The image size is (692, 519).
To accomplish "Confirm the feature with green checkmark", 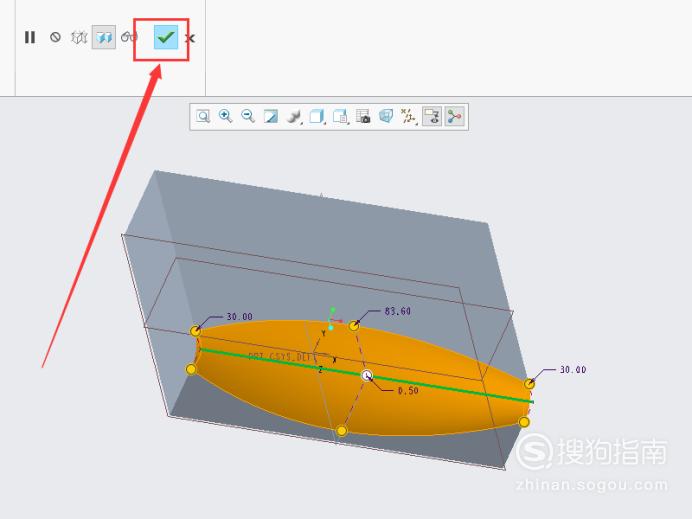I will [x=166, y=37].
